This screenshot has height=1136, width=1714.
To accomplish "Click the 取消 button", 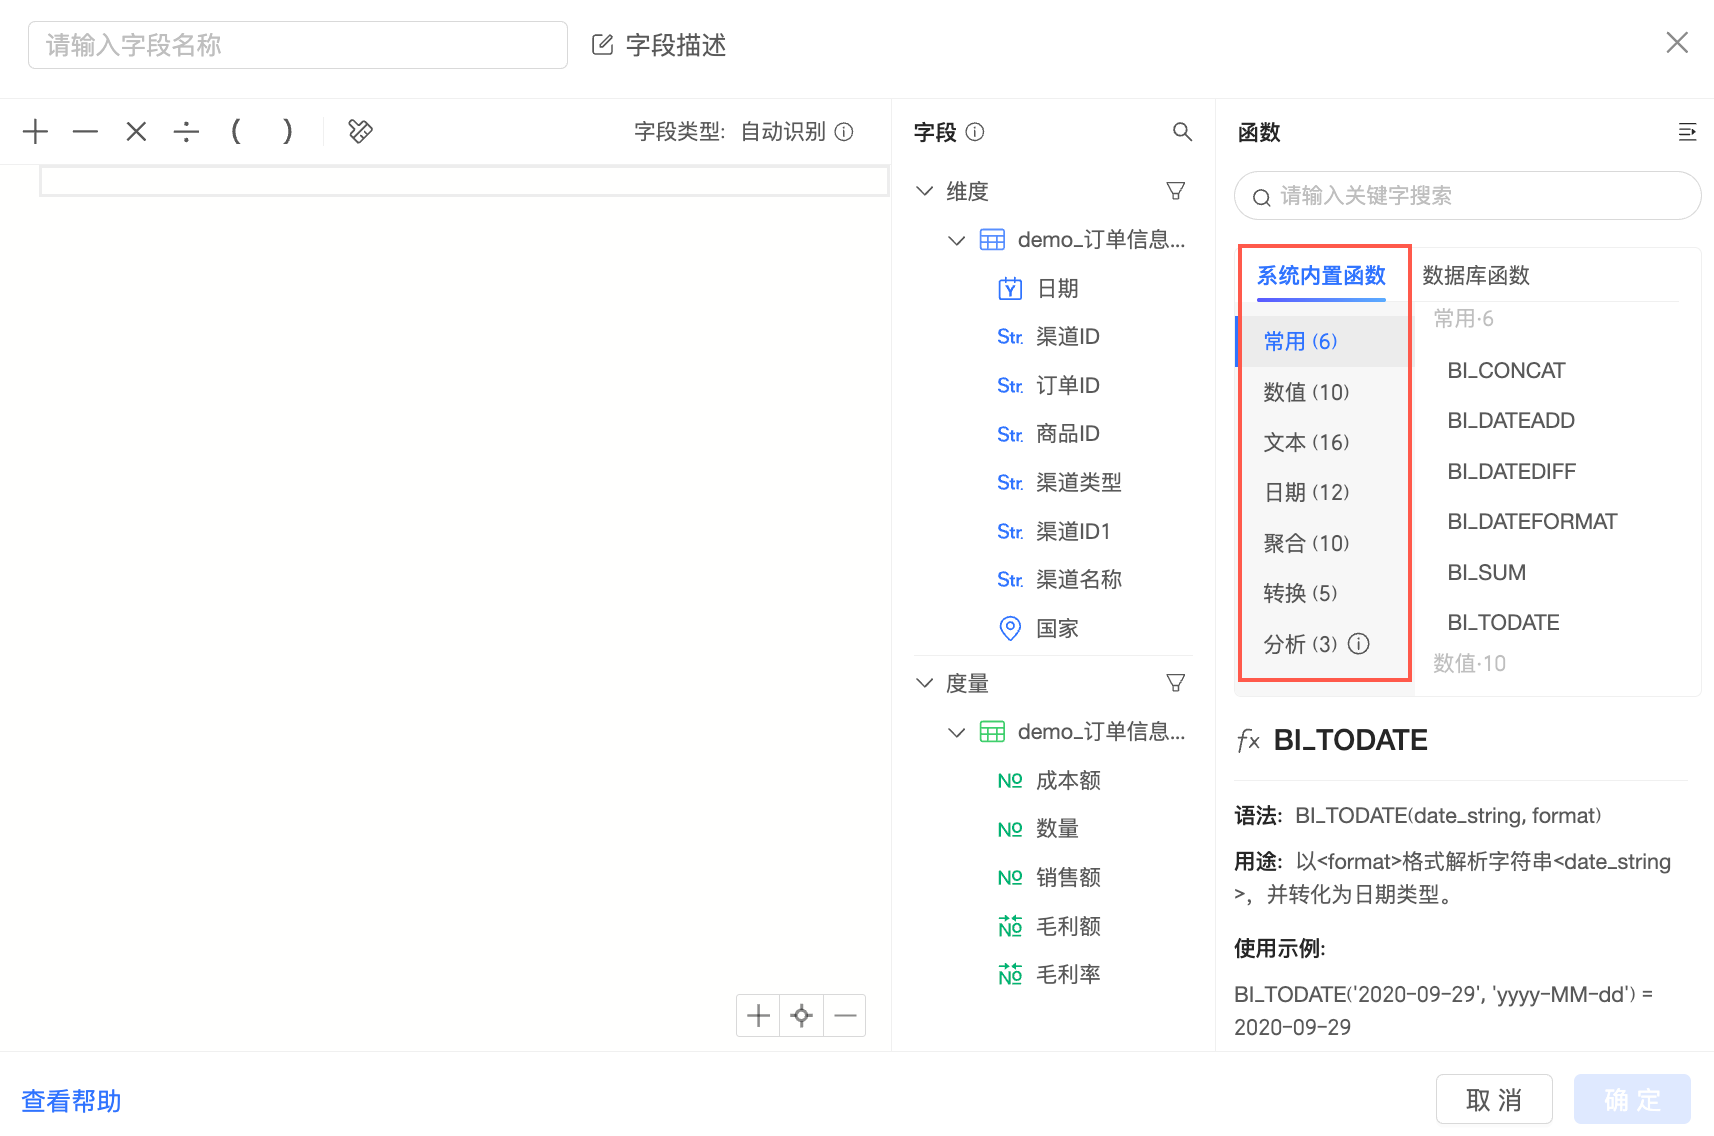I will 1494,1100.
